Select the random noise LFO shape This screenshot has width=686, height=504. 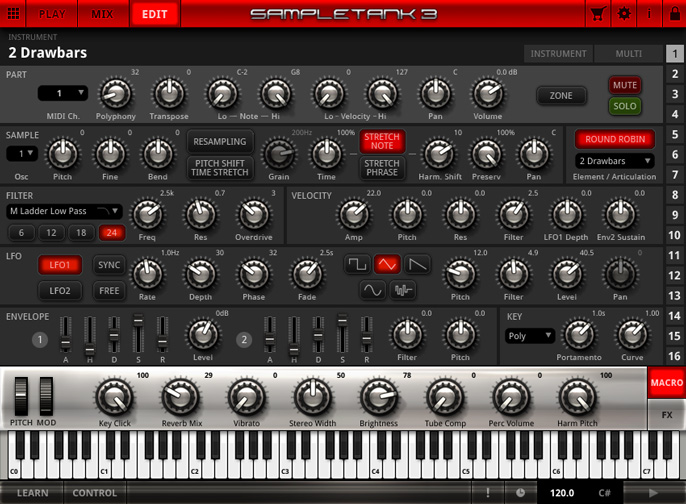coord(402,290)
